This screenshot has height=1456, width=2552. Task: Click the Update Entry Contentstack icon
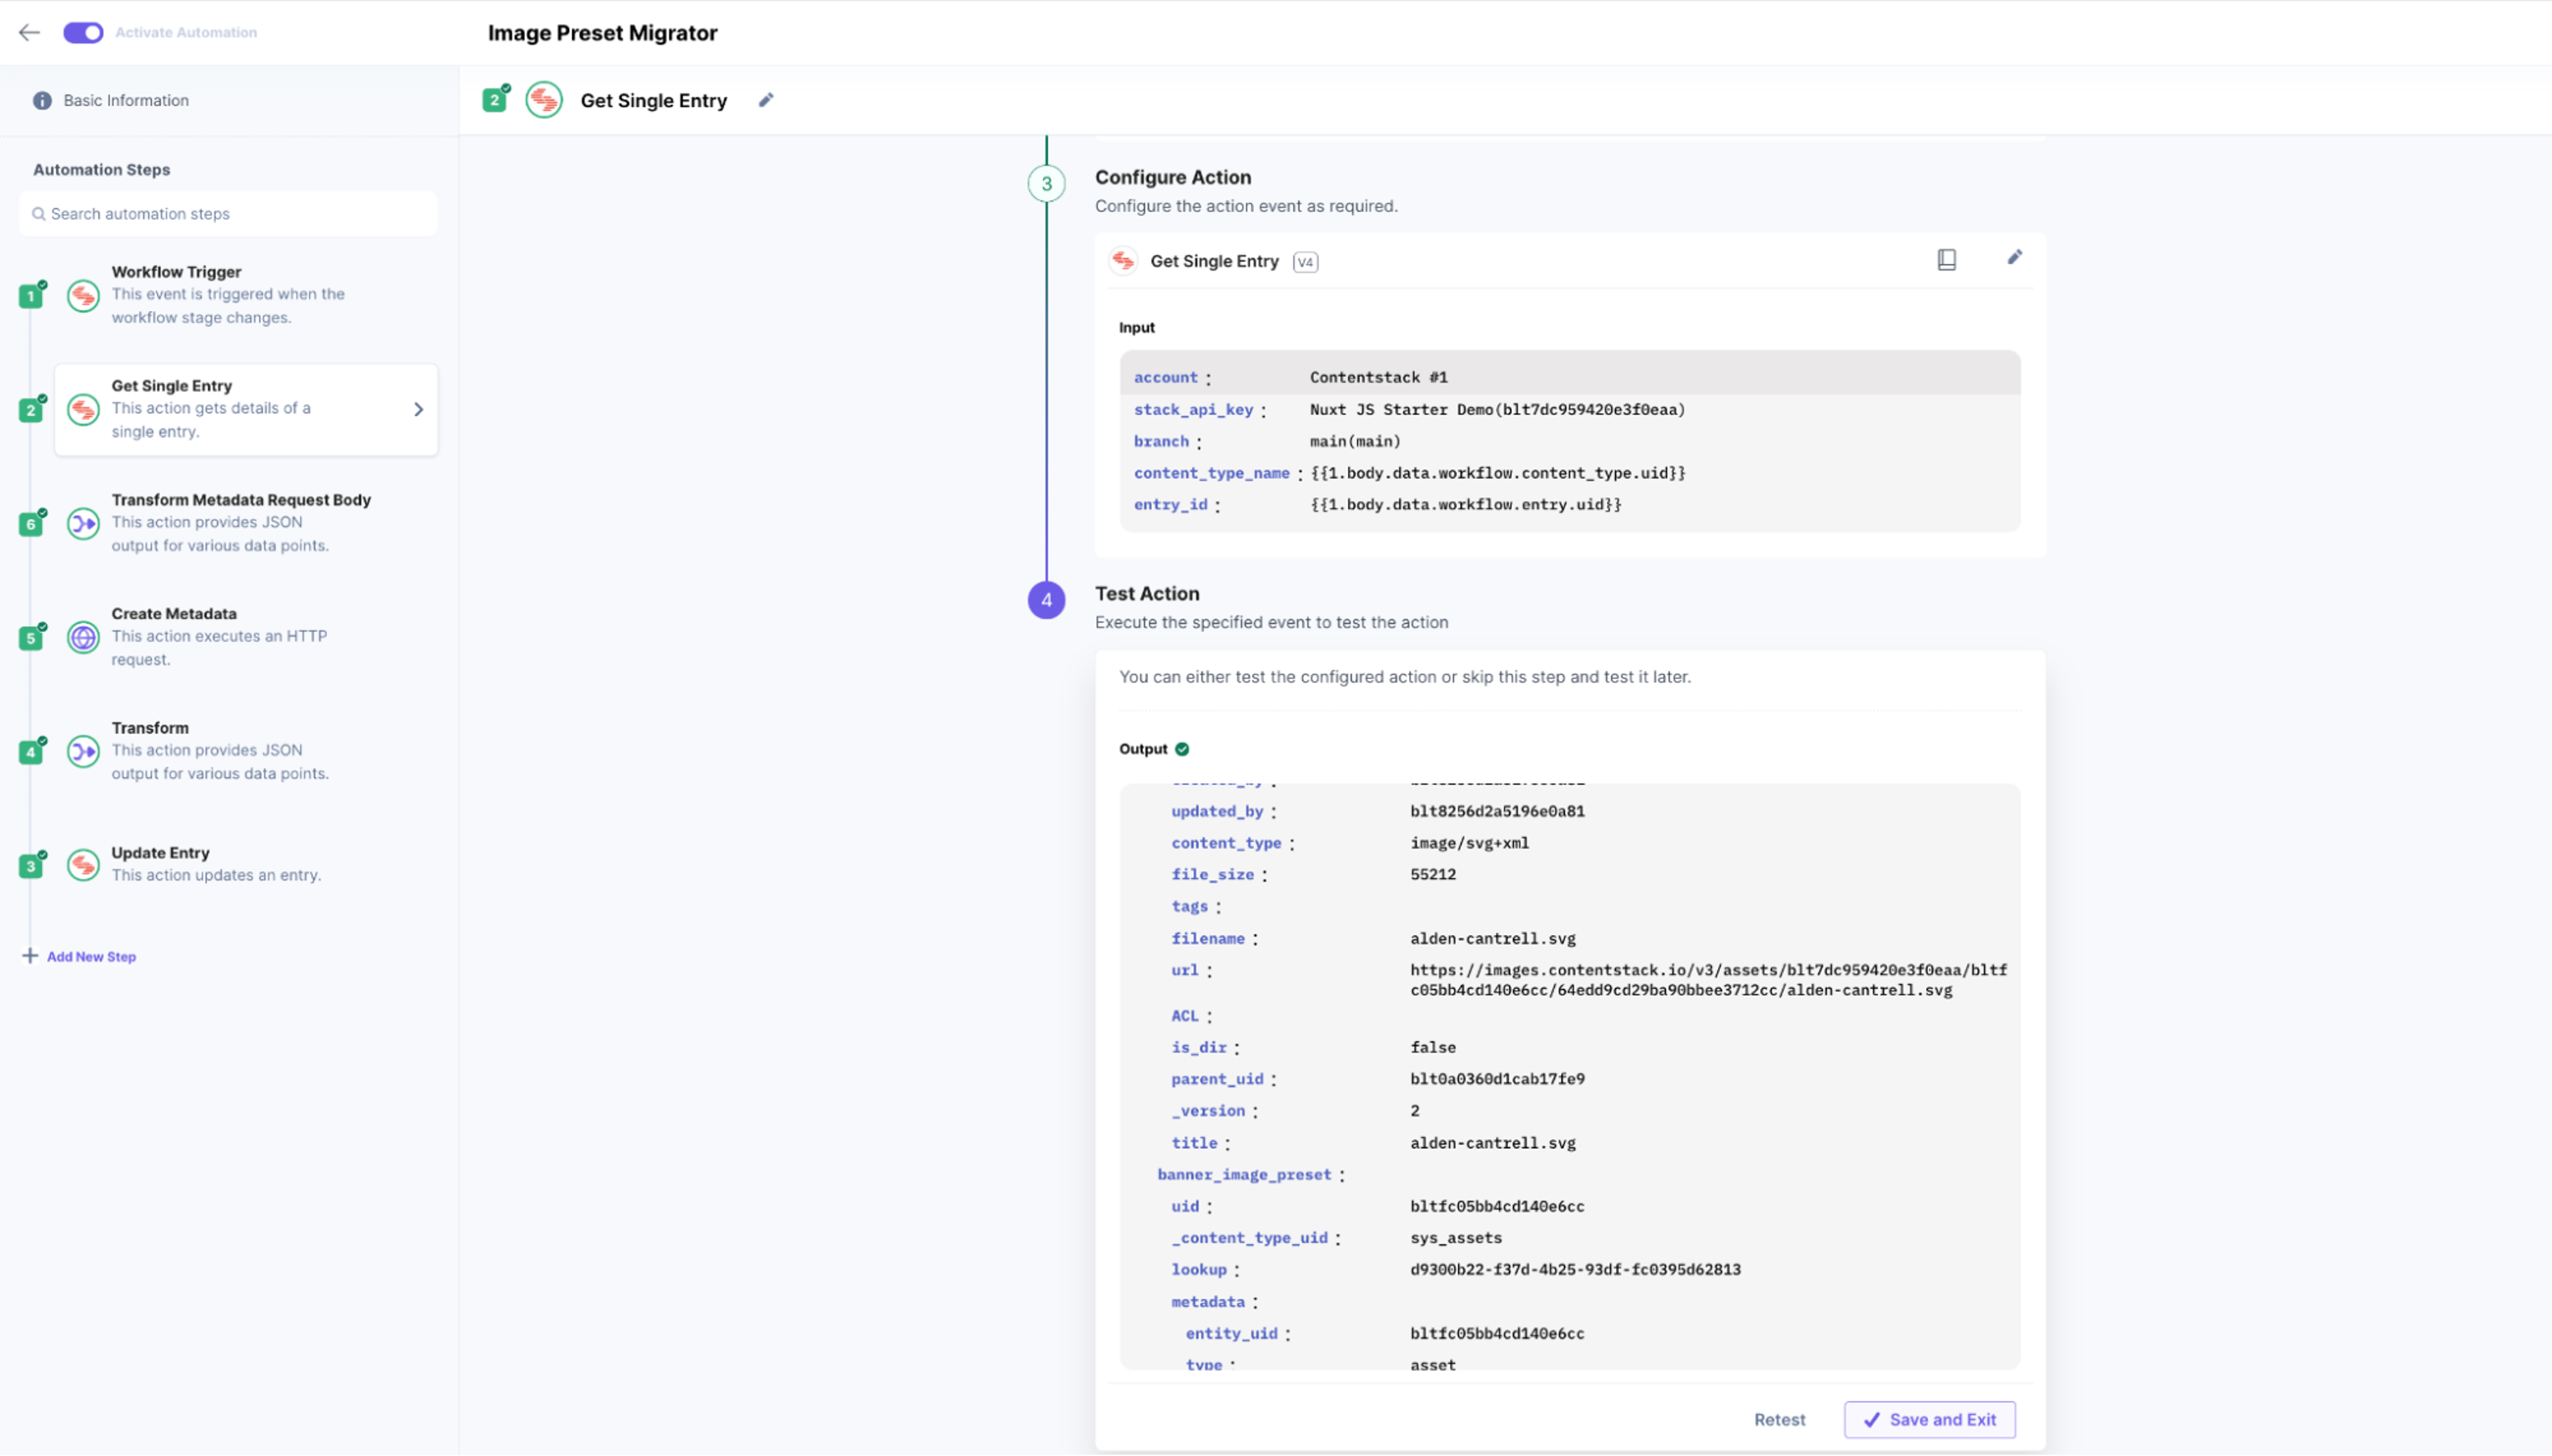83,865
